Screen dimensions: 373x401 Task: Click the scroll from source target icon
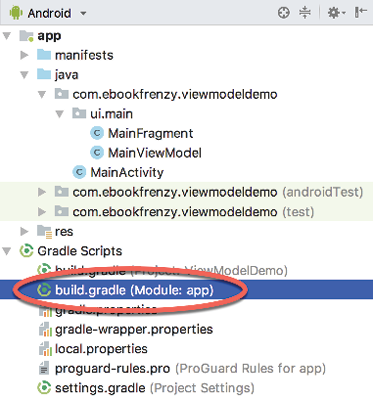284,13
